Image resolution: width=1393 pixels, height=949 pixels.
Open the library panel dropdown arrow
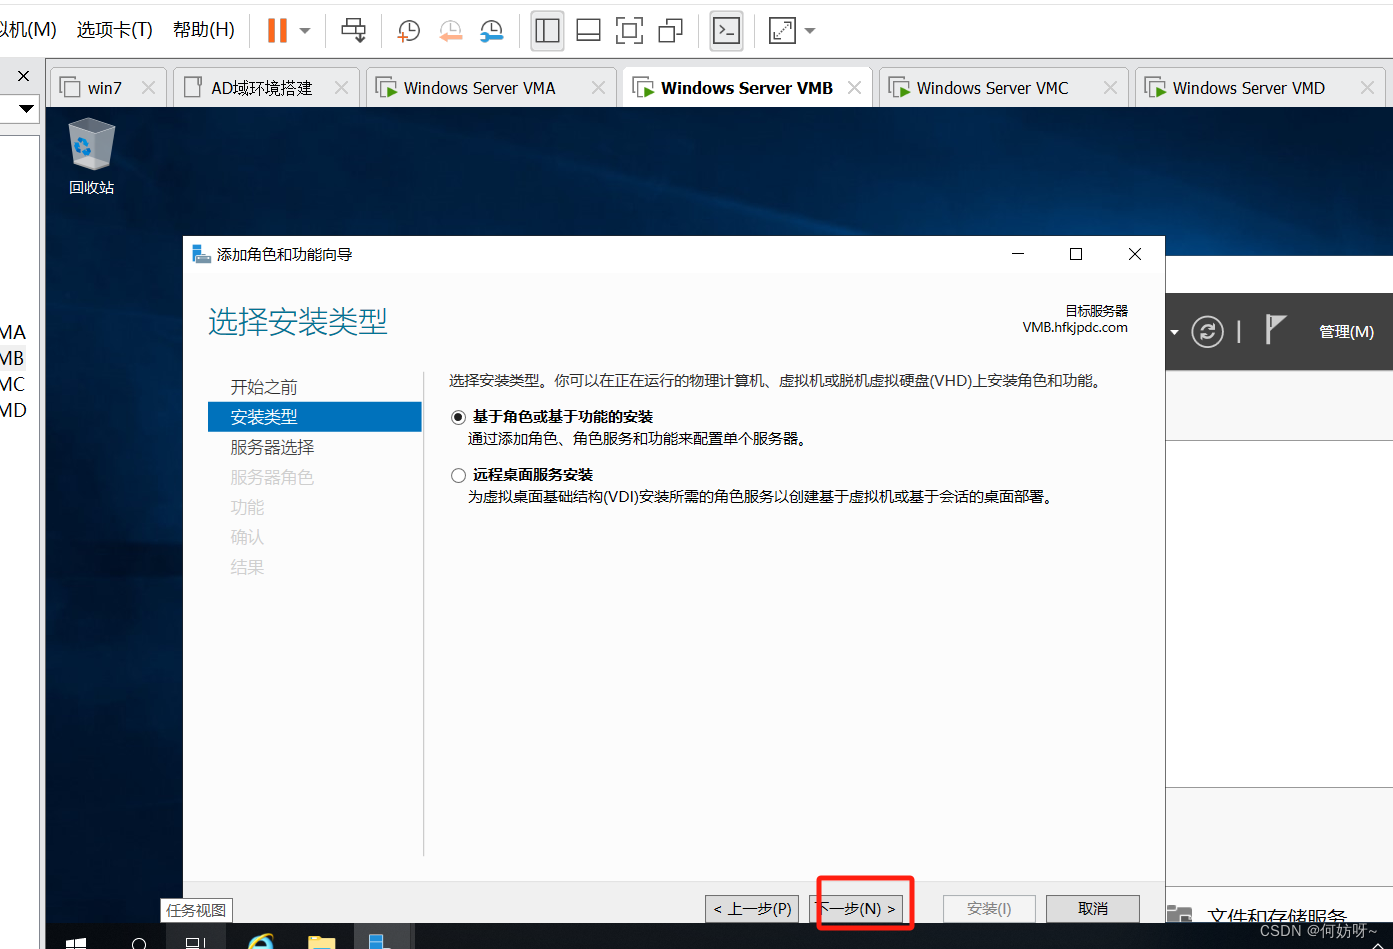click(26, 108)
